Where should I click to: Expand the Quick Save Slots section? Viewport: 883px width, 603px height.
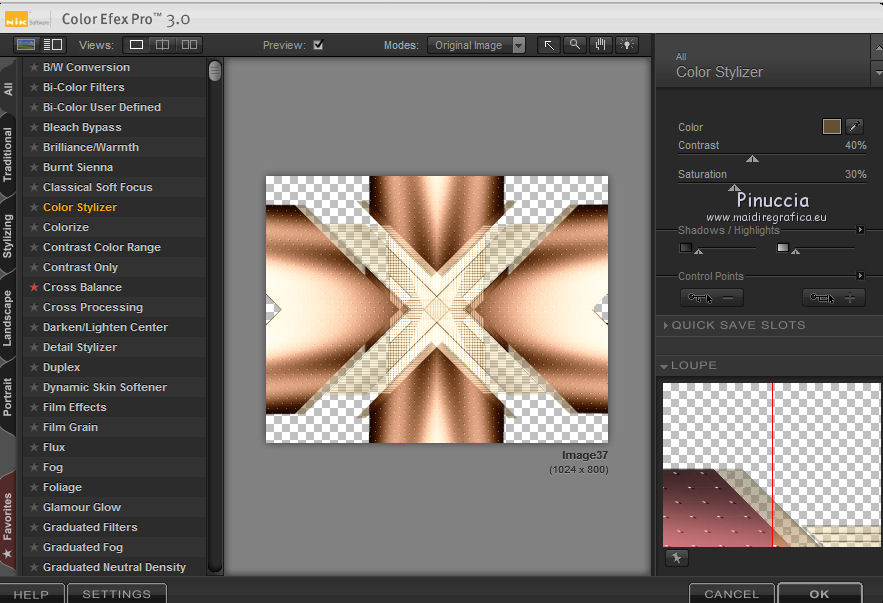737,325
